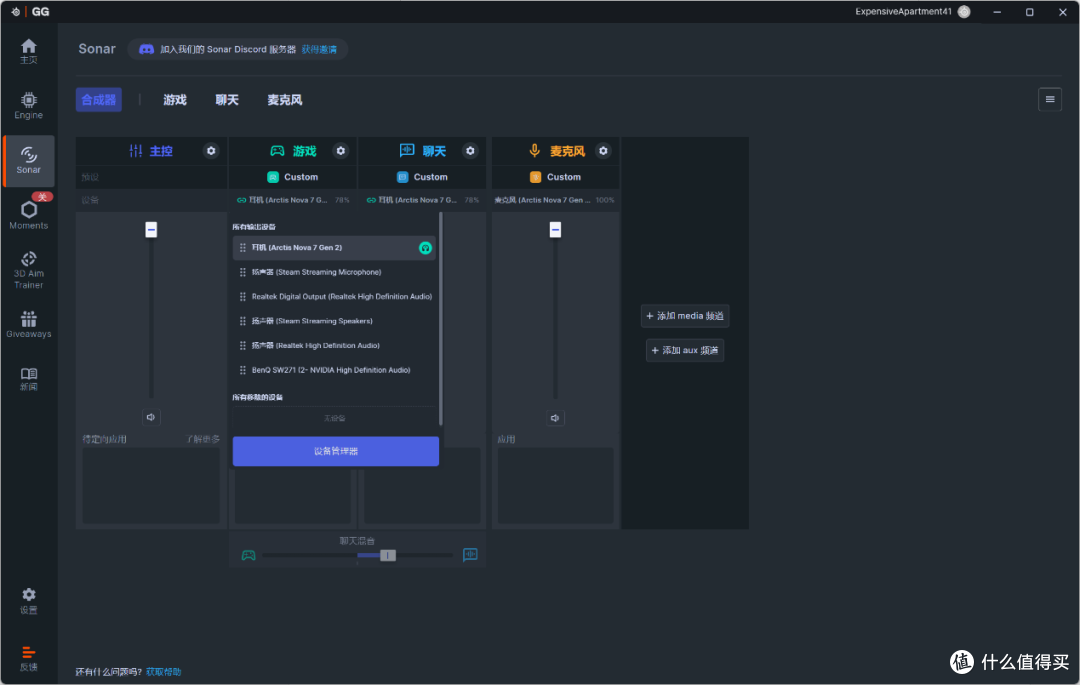
Task: Click the ExpensiveApartment41 username
Action: click(x=903, y=12)
